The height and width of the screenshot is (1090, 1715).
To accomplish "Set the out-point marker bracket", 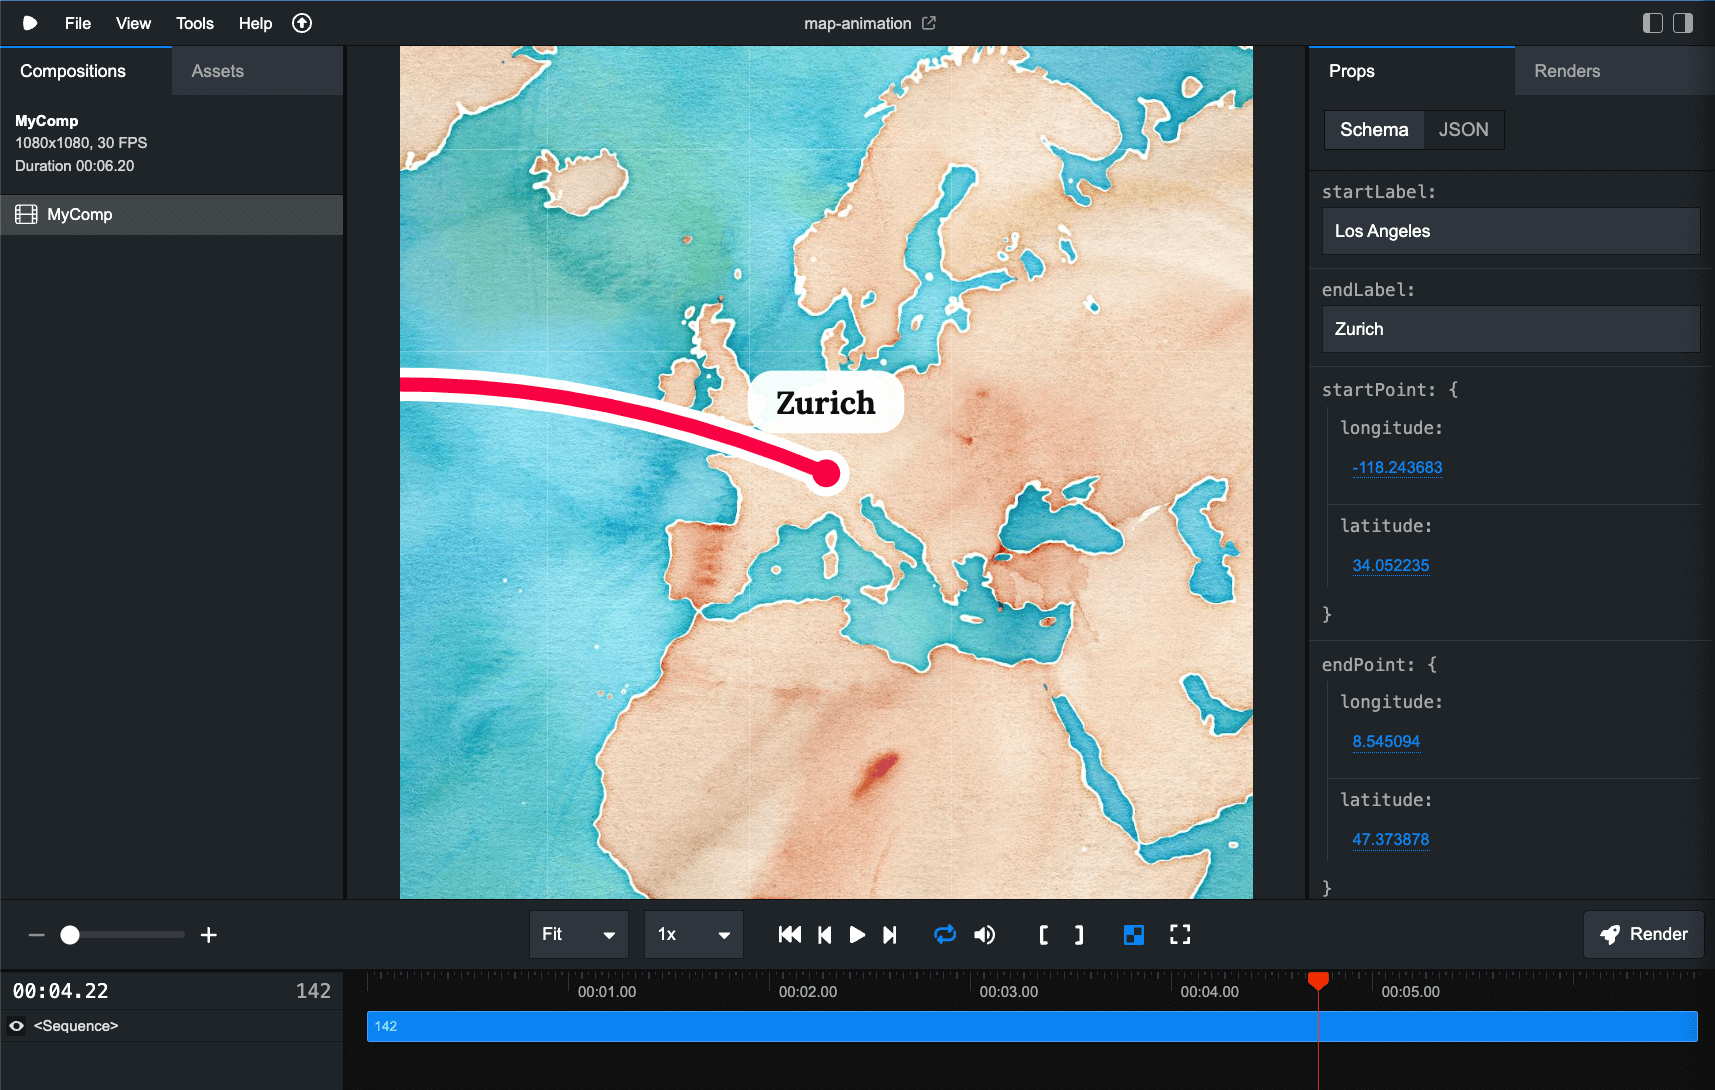I will click(1079, 935).
